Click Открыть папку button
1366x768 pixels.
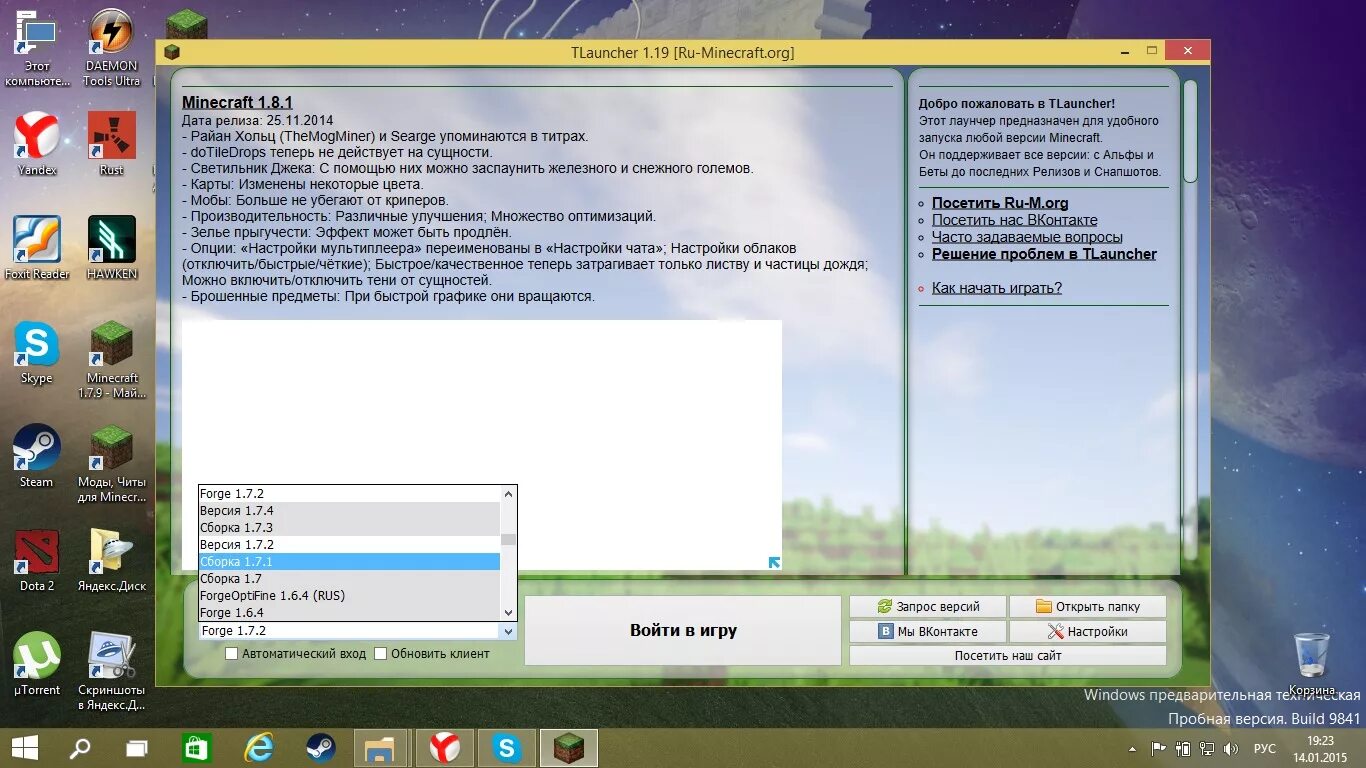[x=1088, y=607]
